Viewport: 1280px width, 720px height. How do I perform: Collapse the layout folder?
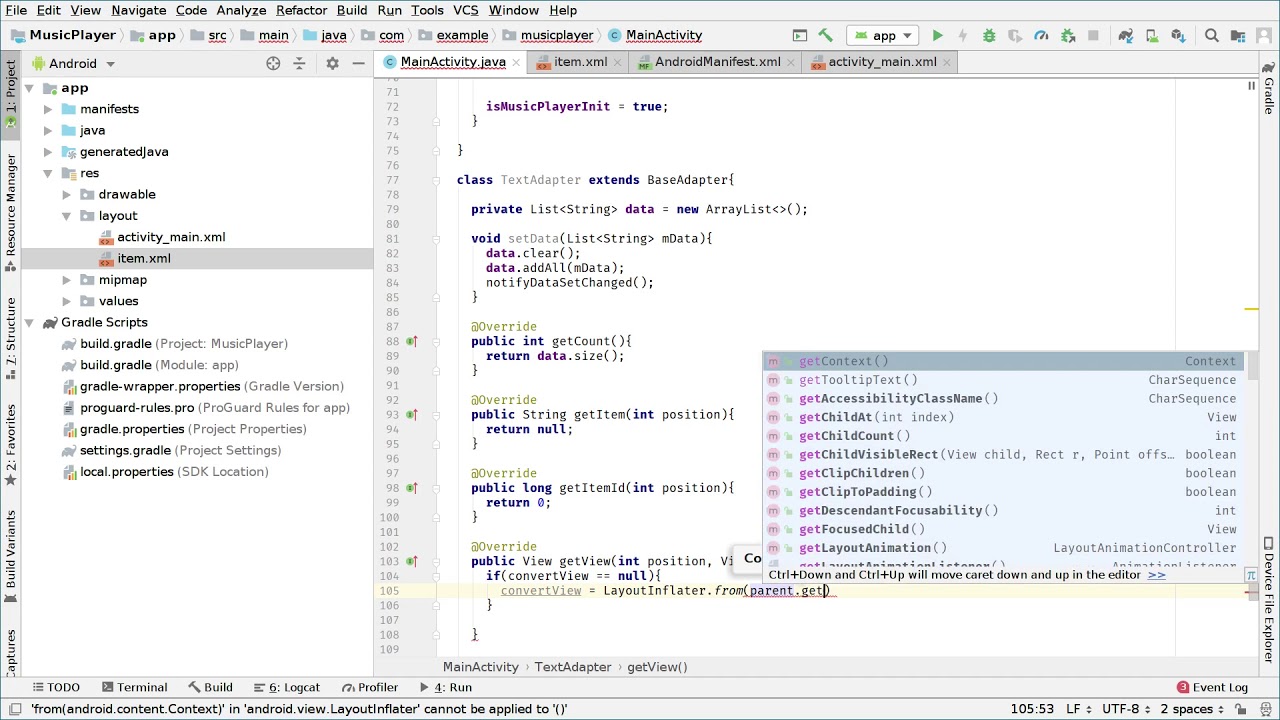coord(66,216)
